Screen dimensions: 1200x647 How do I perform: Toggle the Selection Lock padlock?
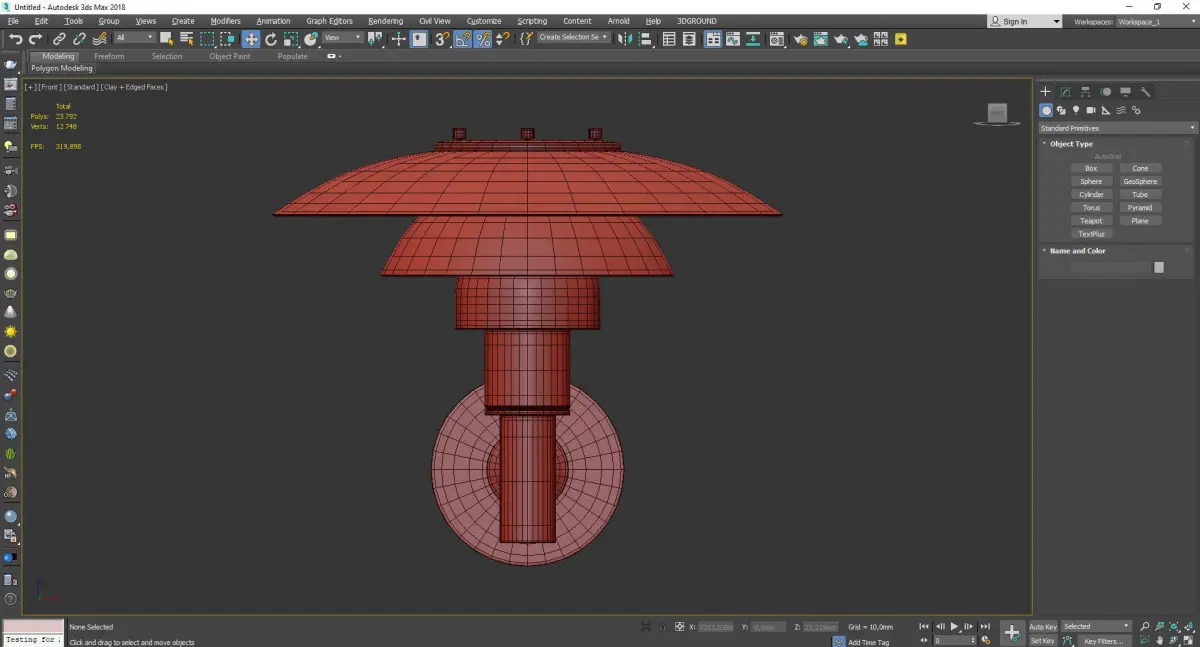(x=662, y=627)
